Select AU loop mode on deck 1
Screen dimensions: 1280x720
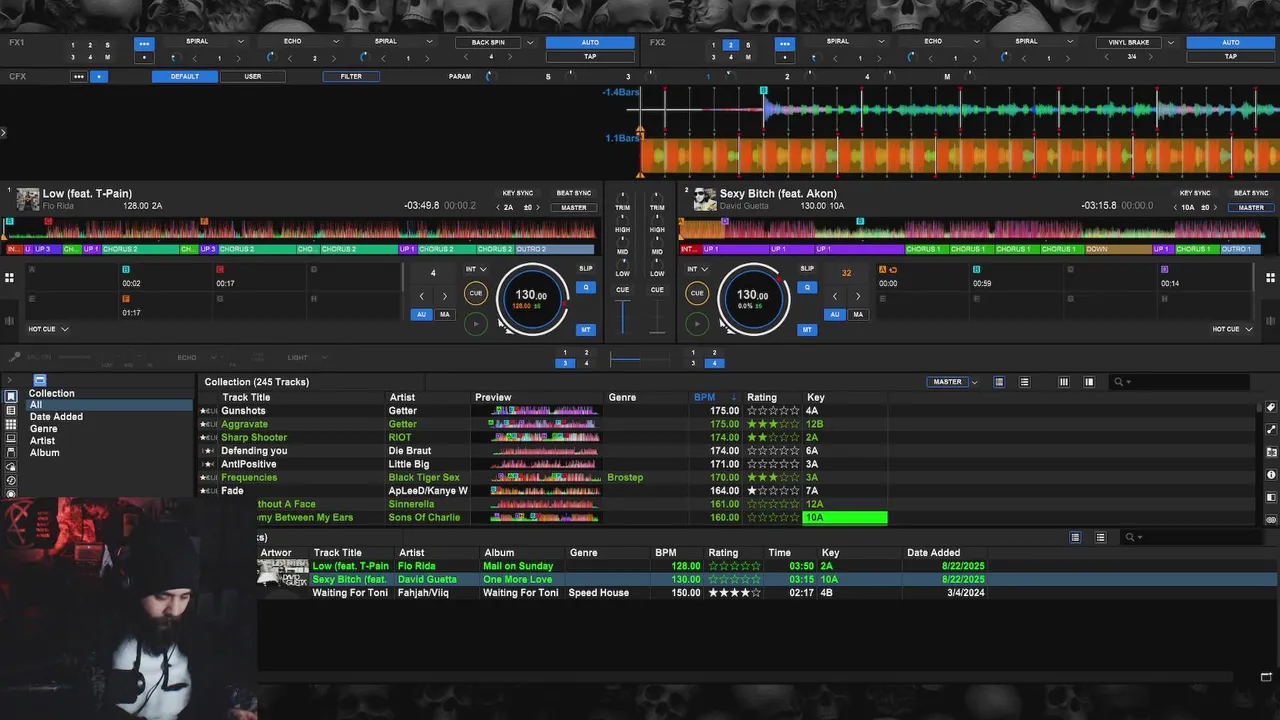(x=421, y=314)
